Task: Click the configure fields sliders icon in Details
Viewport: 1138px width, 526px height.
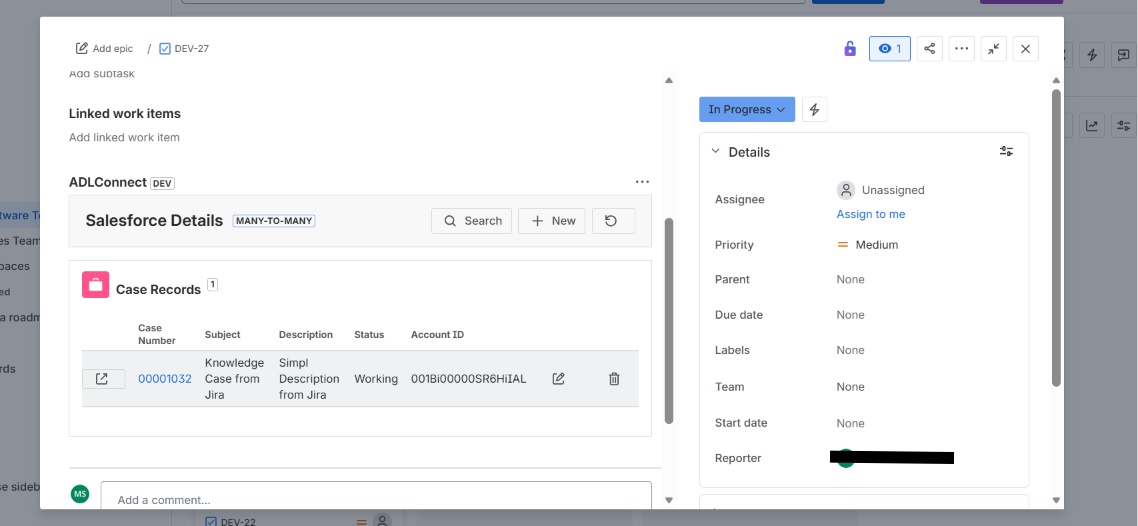Action: (1006, 152)
